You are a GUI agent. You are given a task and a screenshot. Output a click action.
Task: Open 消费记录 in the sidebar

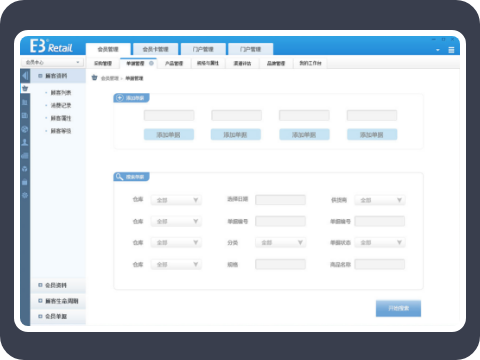click(x=61, y=105)
